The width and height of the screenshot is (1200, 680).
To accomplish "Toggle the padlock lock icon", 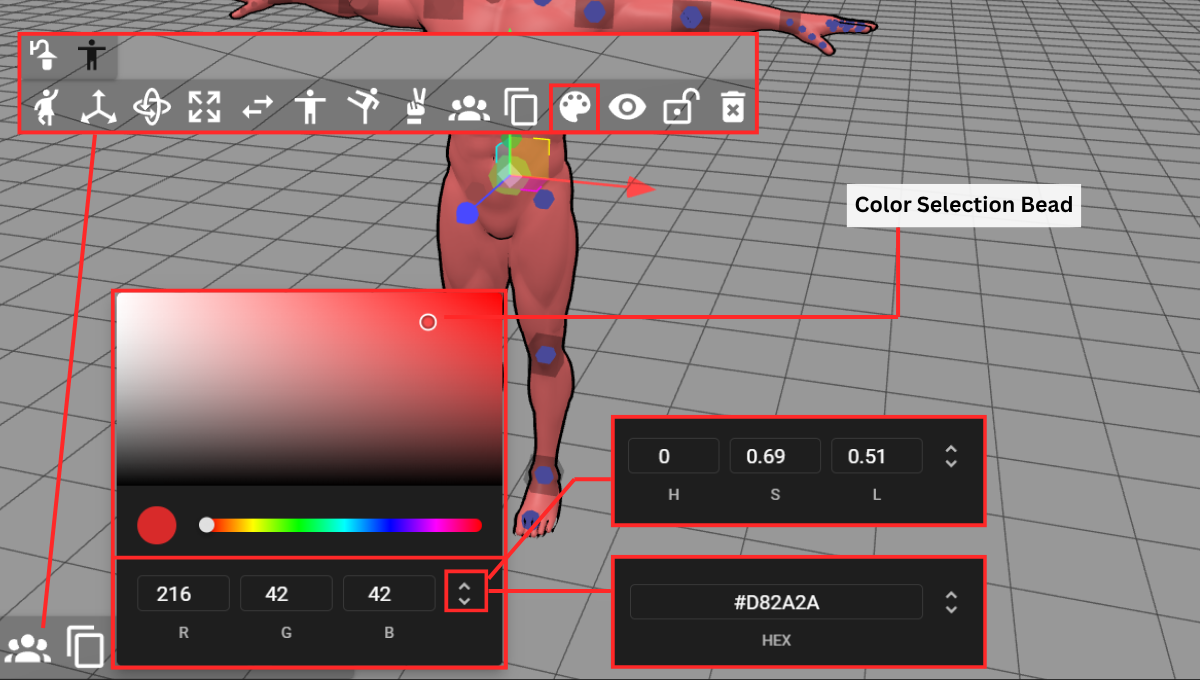I will pos(680,106).
